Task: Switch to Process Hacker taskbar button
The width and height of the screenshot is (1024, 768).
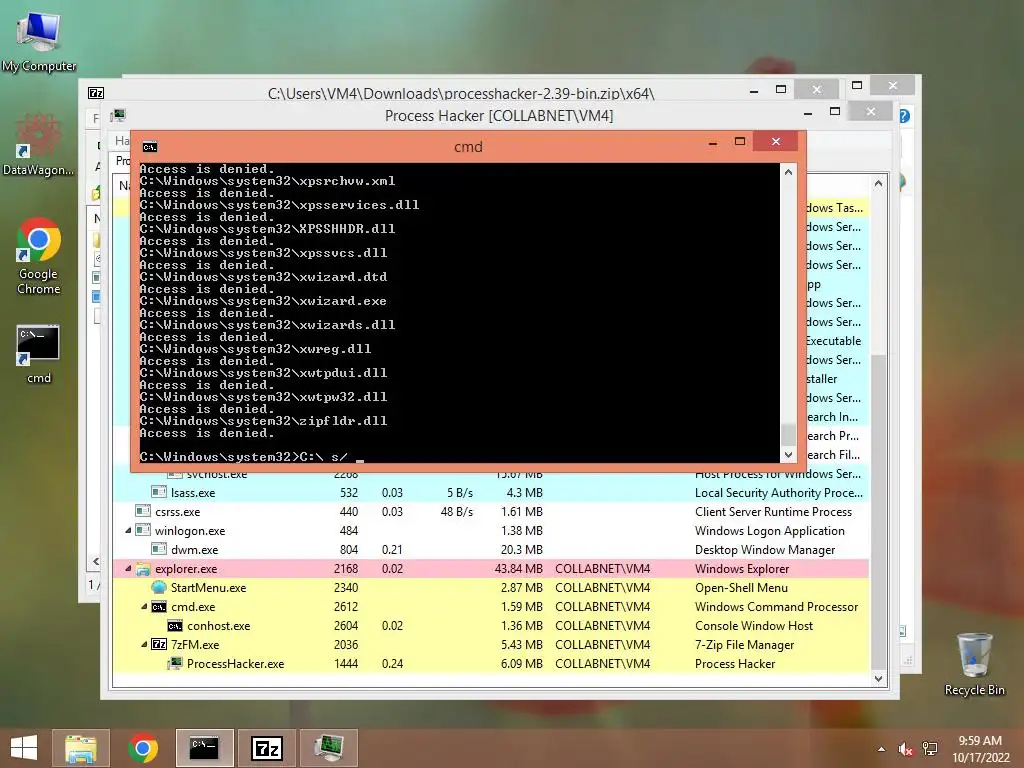Action: click(x=328, y=748)
